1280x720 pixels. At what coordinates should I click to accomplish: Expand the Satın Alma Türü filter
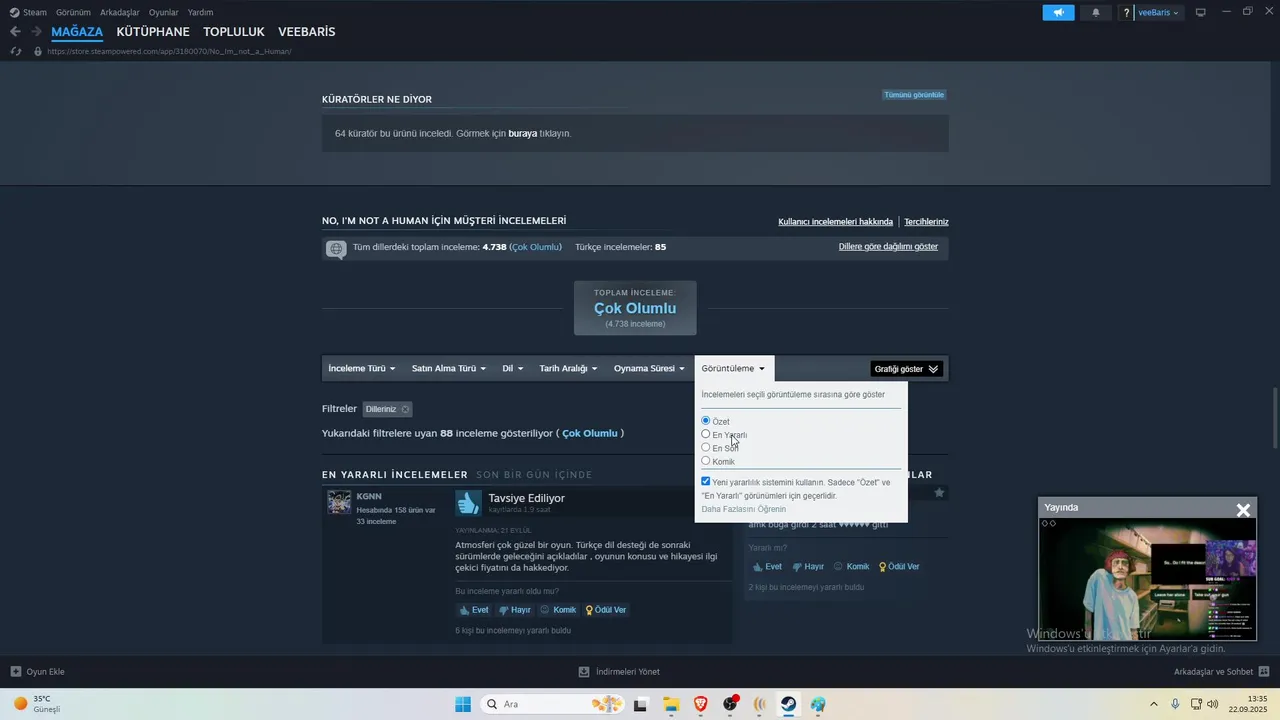point(449,368)
